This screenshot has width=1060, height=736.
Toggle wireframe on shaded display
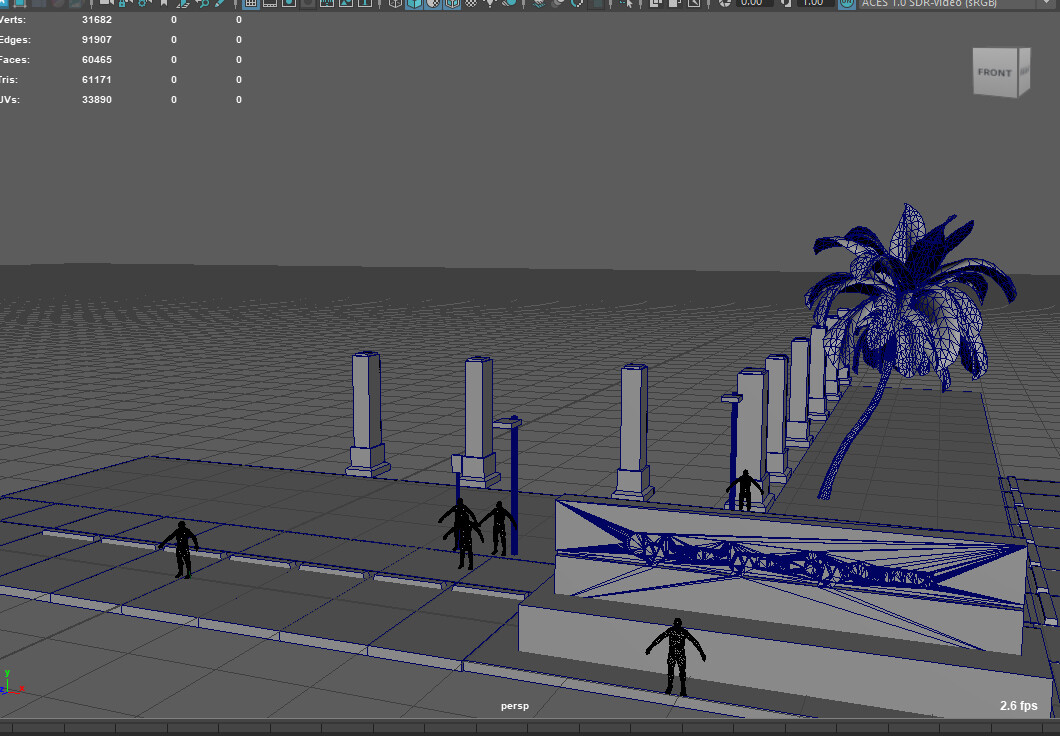[452, 3]
